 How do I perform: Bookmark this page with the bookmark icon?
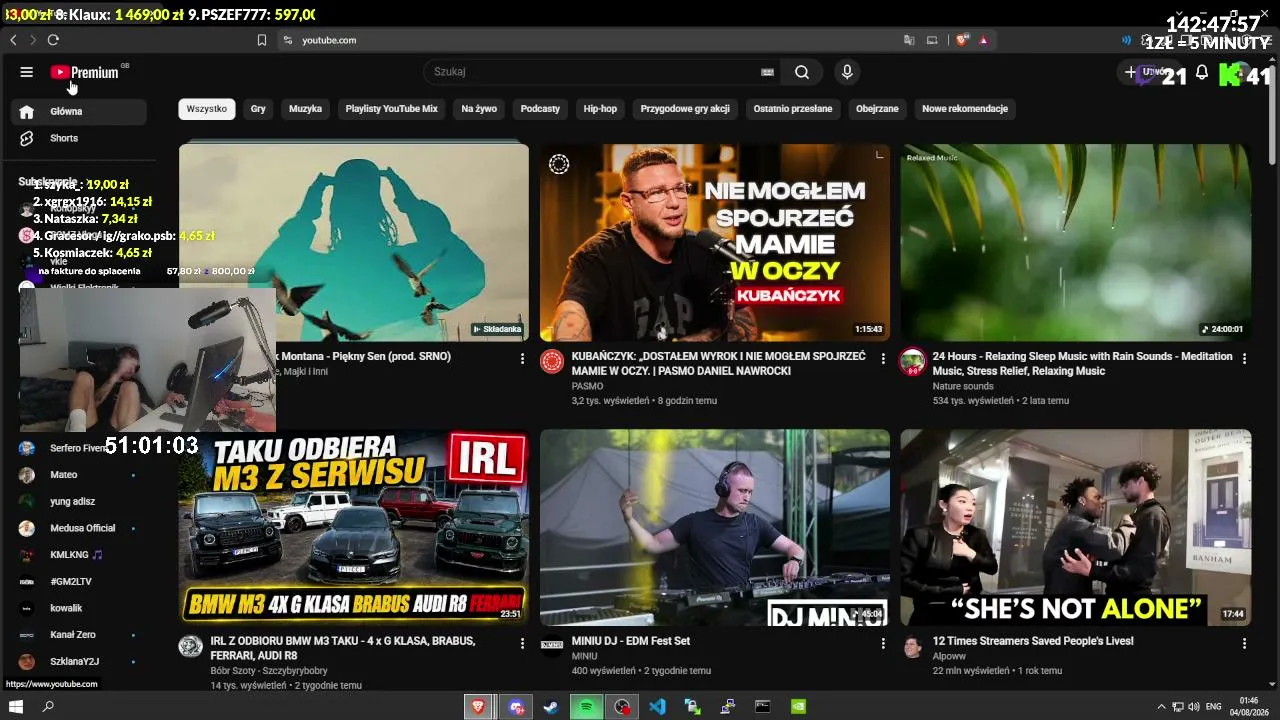[262, 40]
